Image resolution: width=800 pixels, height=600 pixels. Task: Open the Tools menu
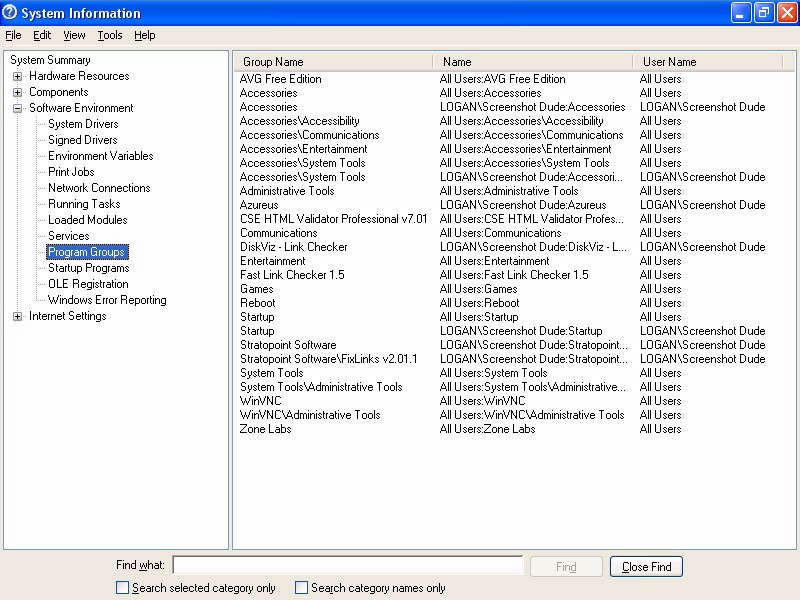[110, 35]
